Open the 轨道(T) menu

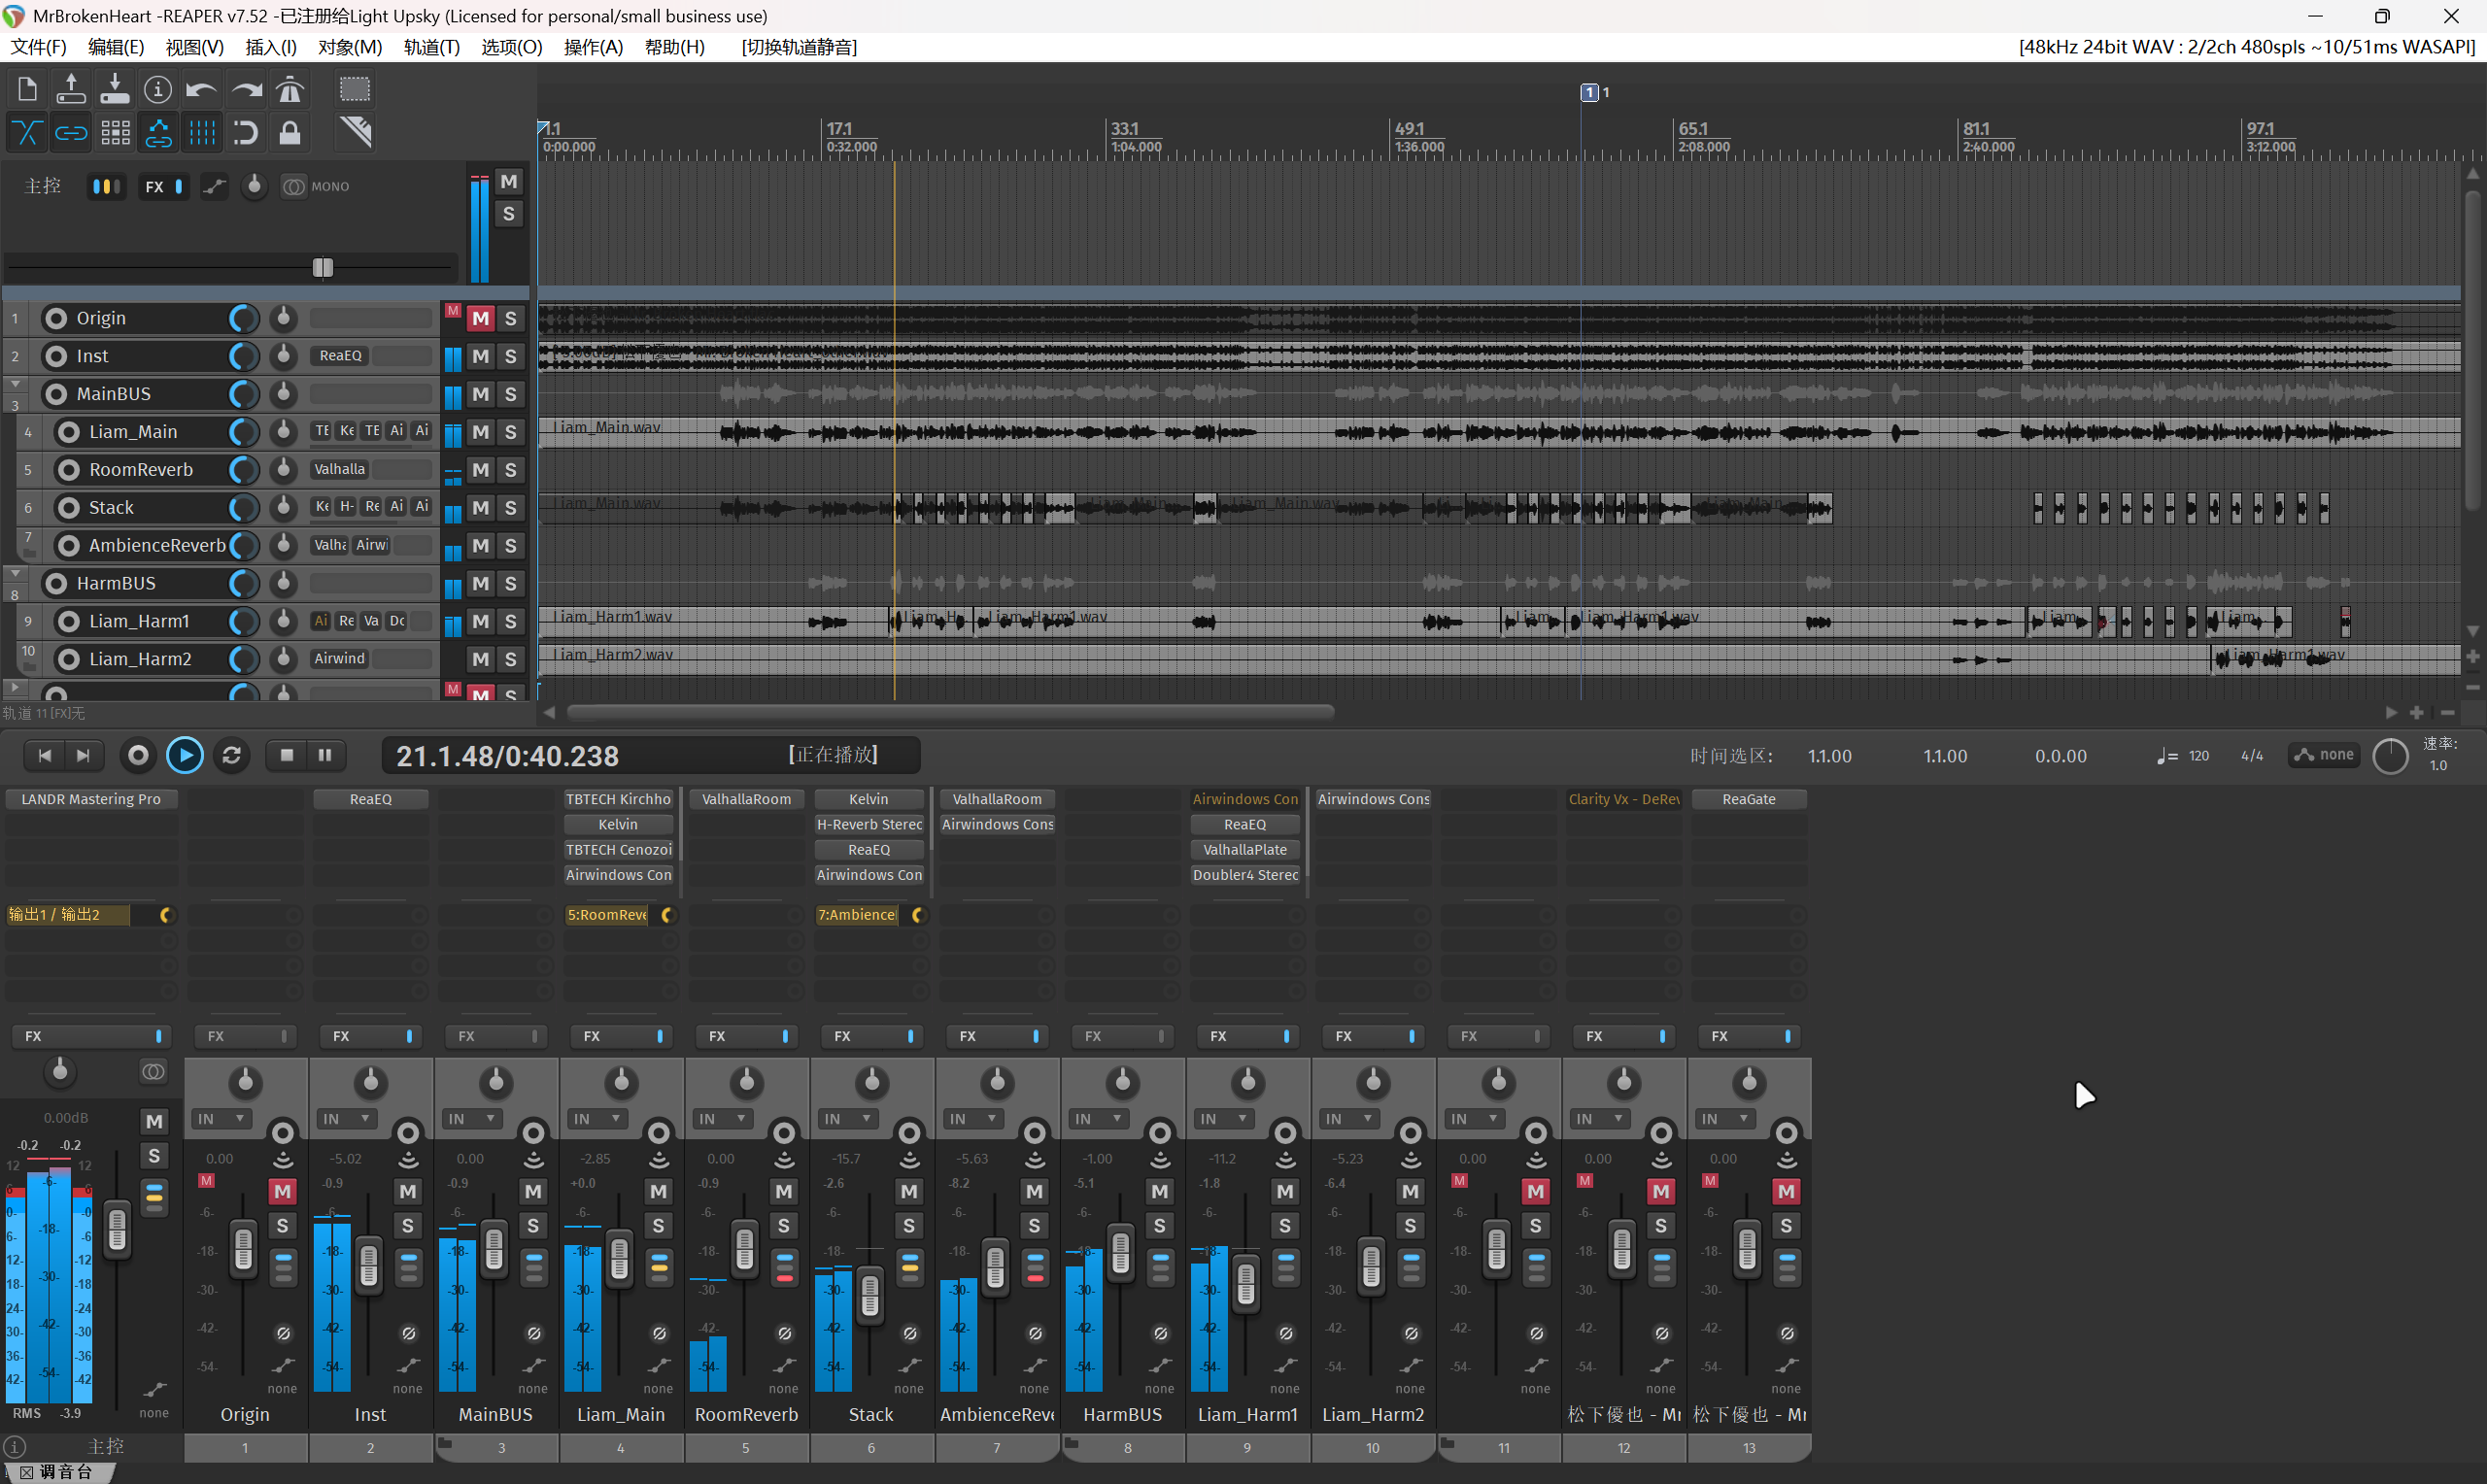431,47
